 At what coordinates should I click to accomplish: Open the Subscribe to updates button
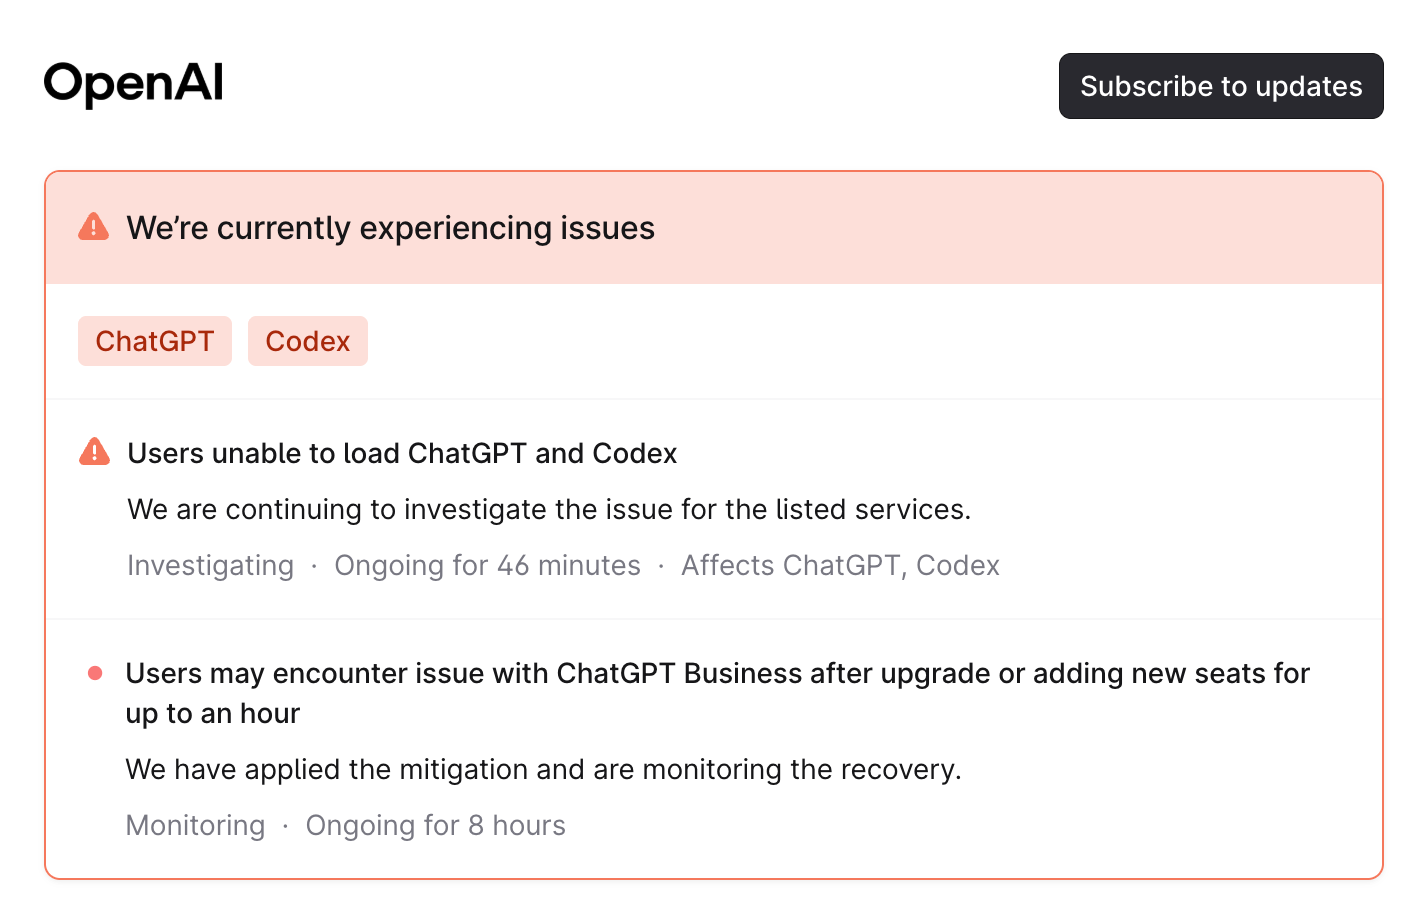[1221, 86]
